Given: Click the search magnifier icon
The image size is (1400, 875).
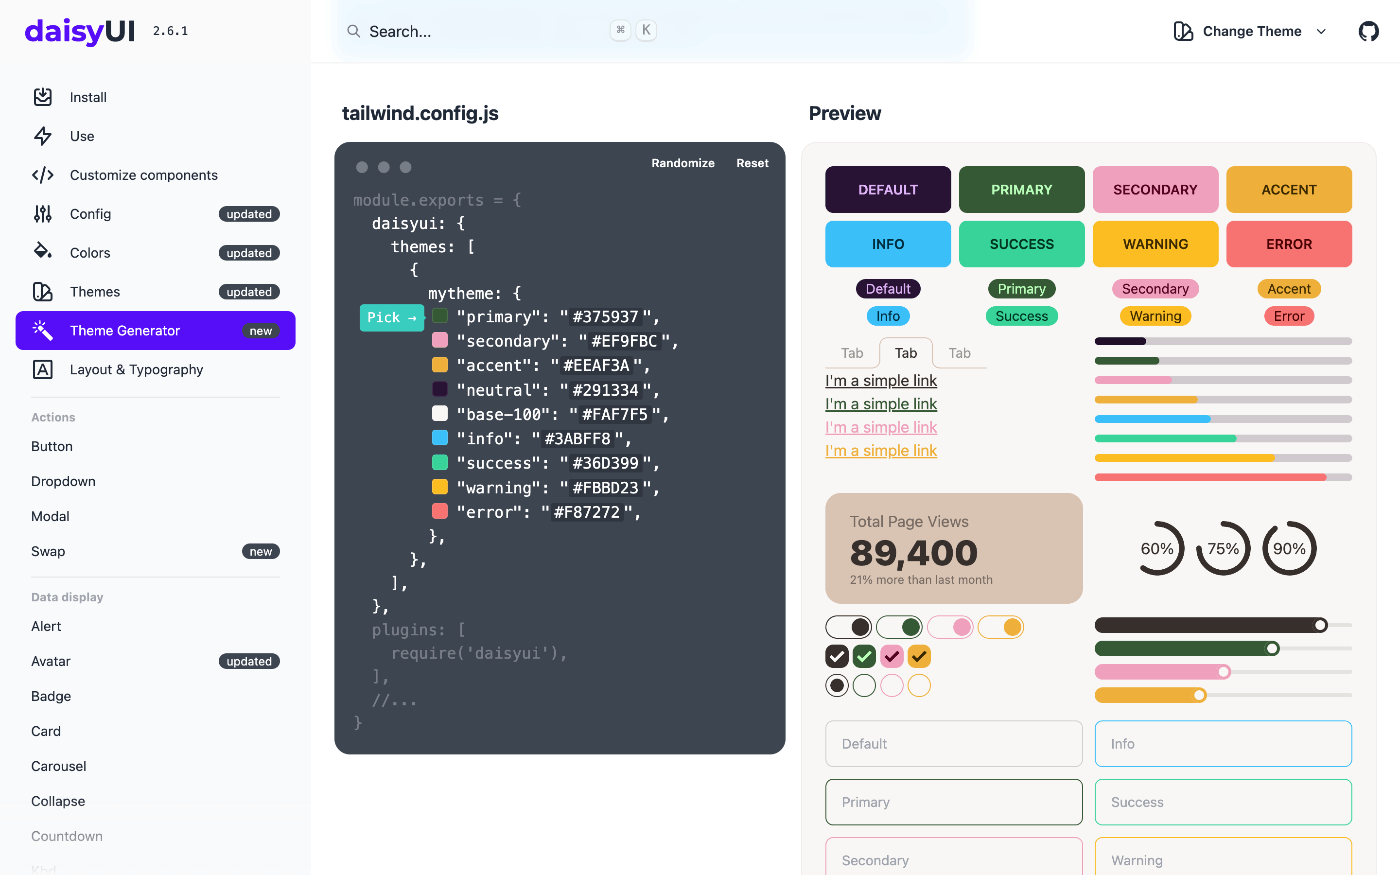Looking at the screenshot, I should 354,31.
